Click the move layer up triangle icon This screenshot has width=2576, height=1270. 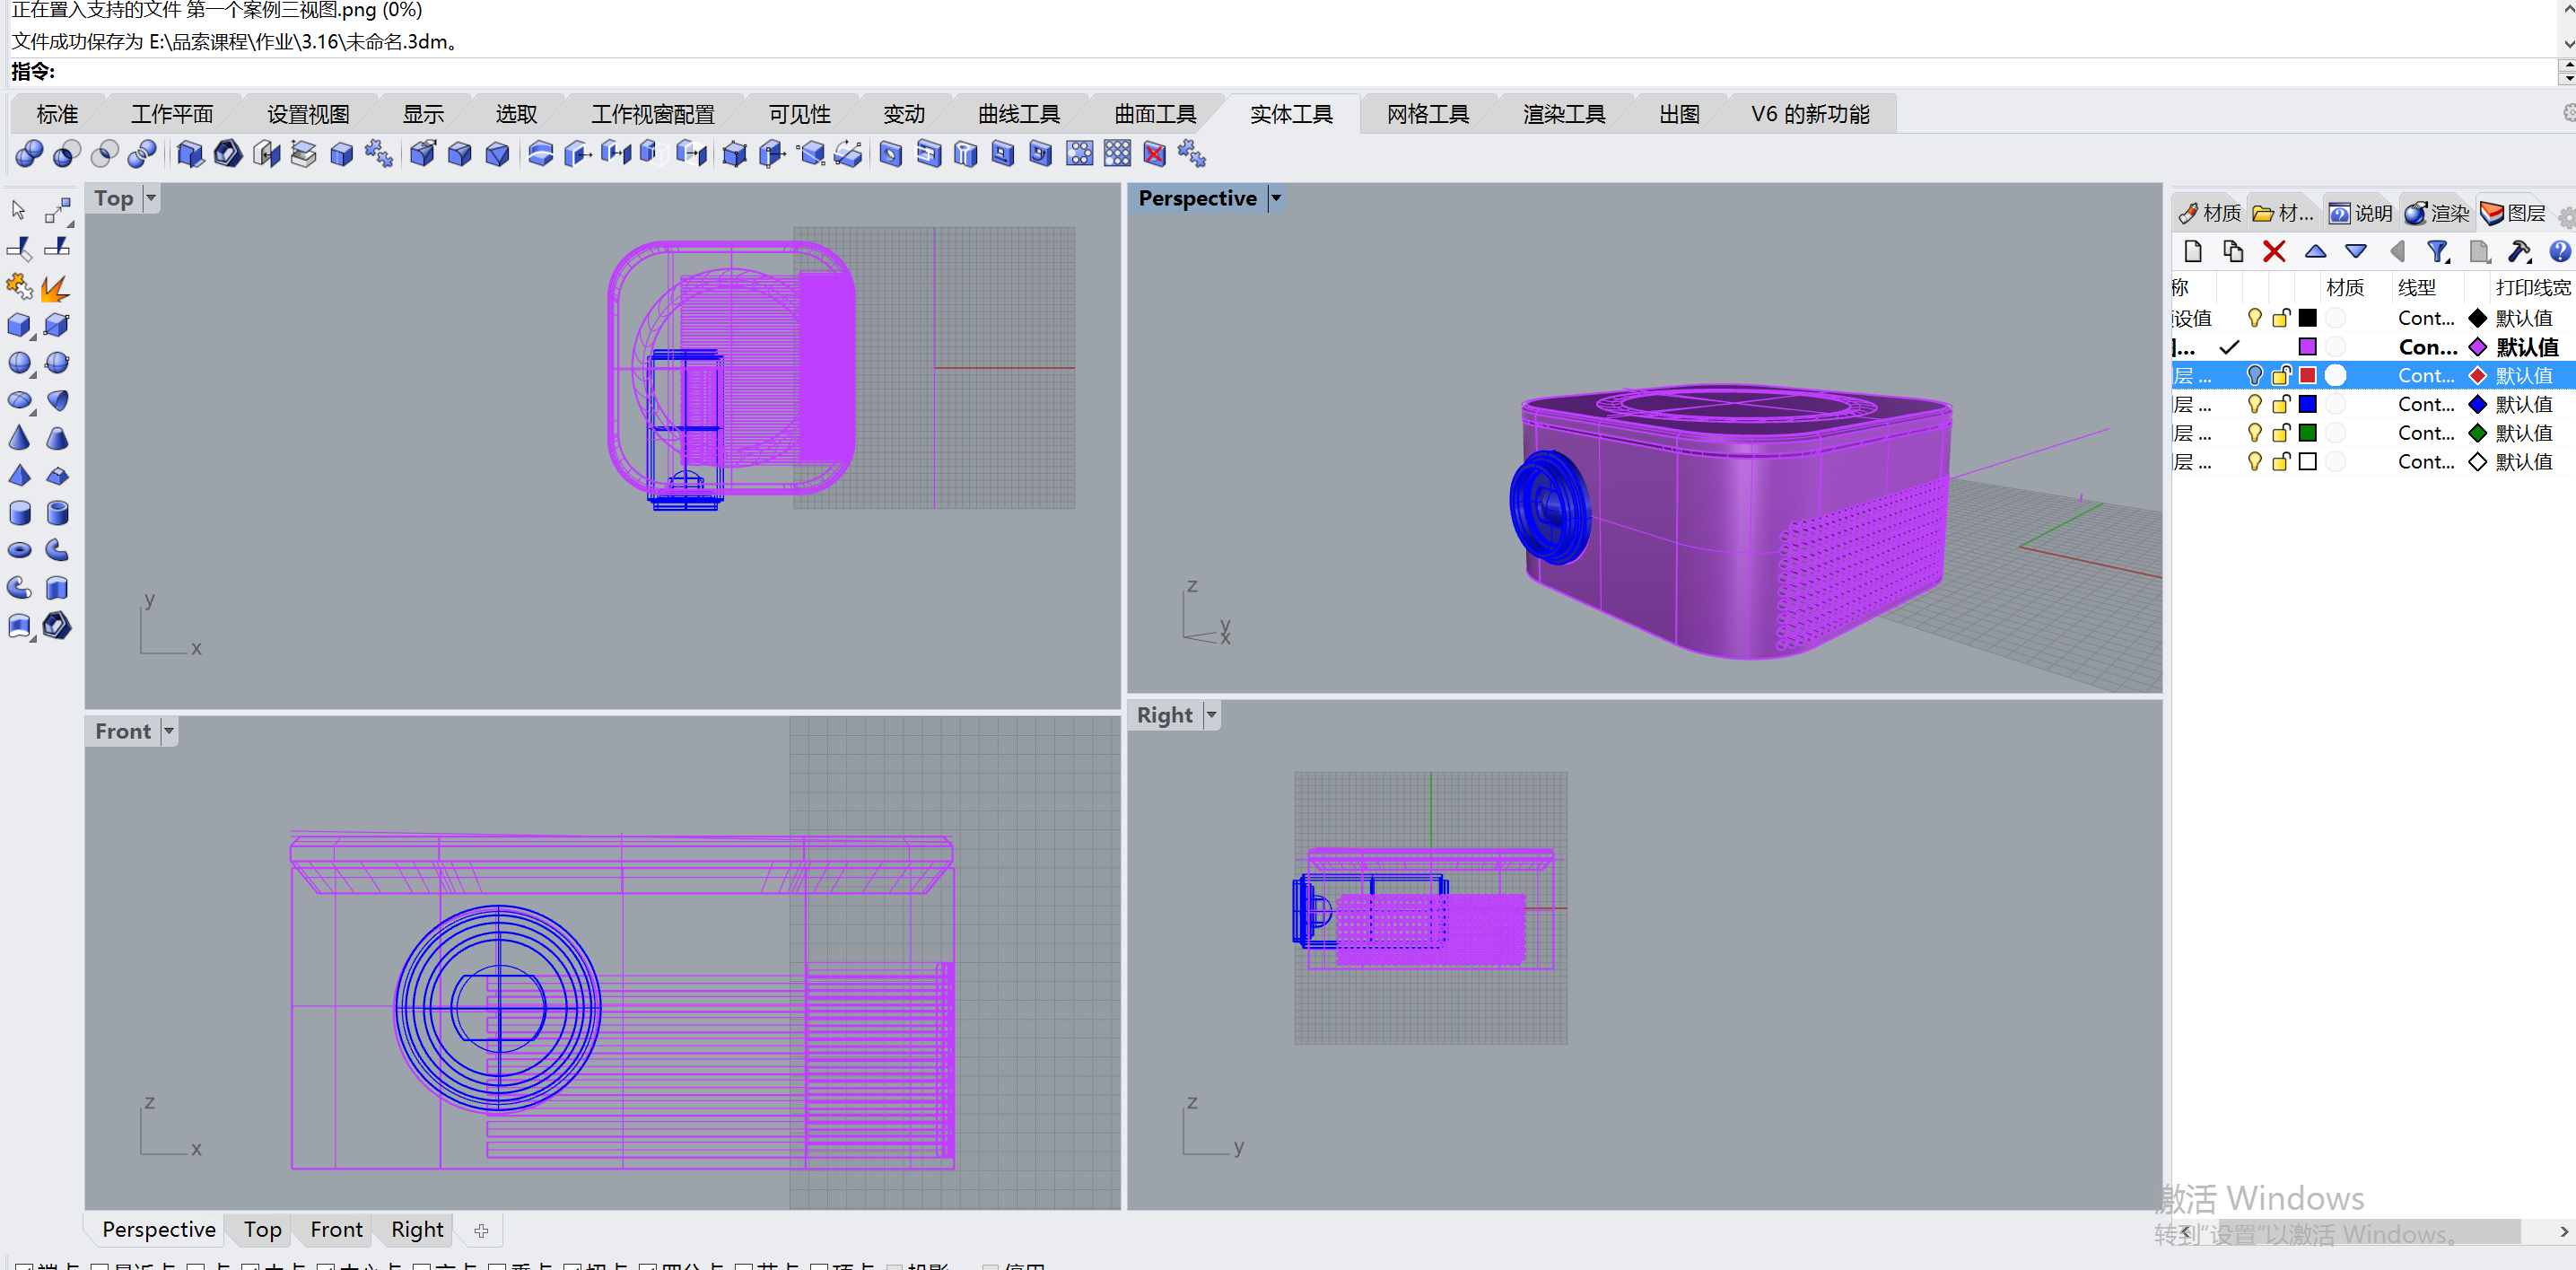click(x=2314, y=251)
